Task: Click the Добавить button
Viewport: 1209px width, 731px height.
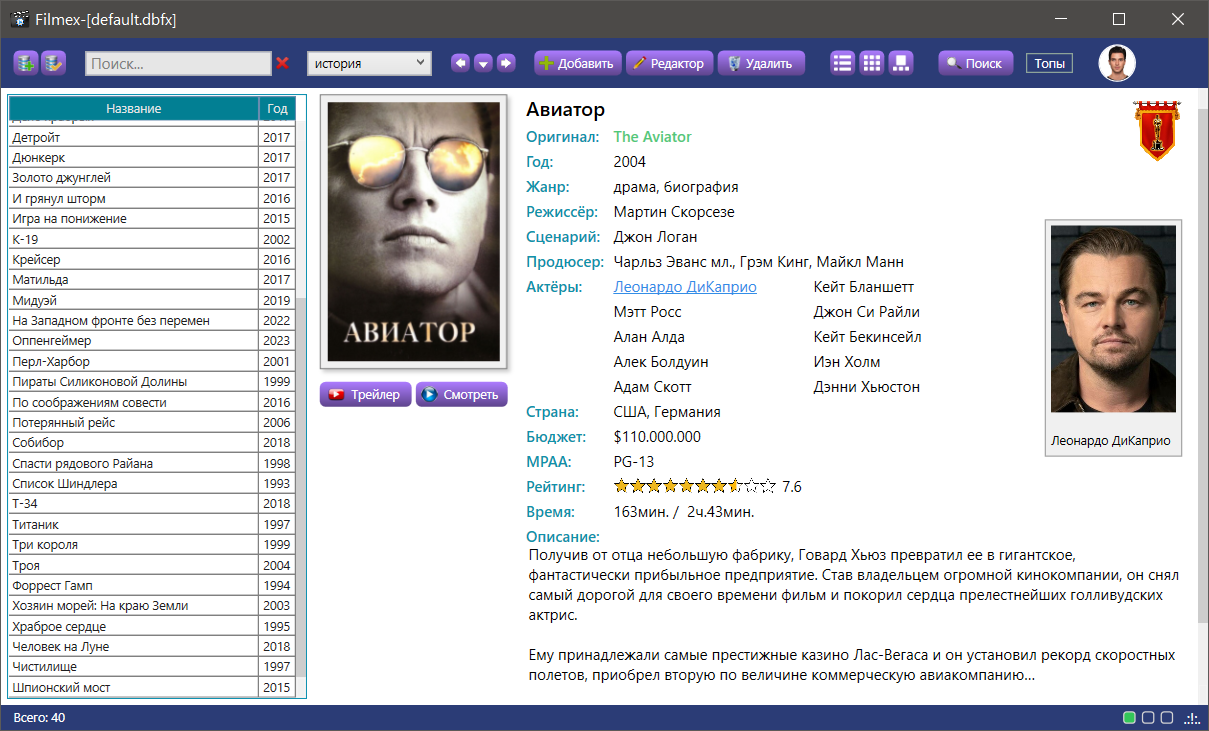Action: [x=578, y=63]
